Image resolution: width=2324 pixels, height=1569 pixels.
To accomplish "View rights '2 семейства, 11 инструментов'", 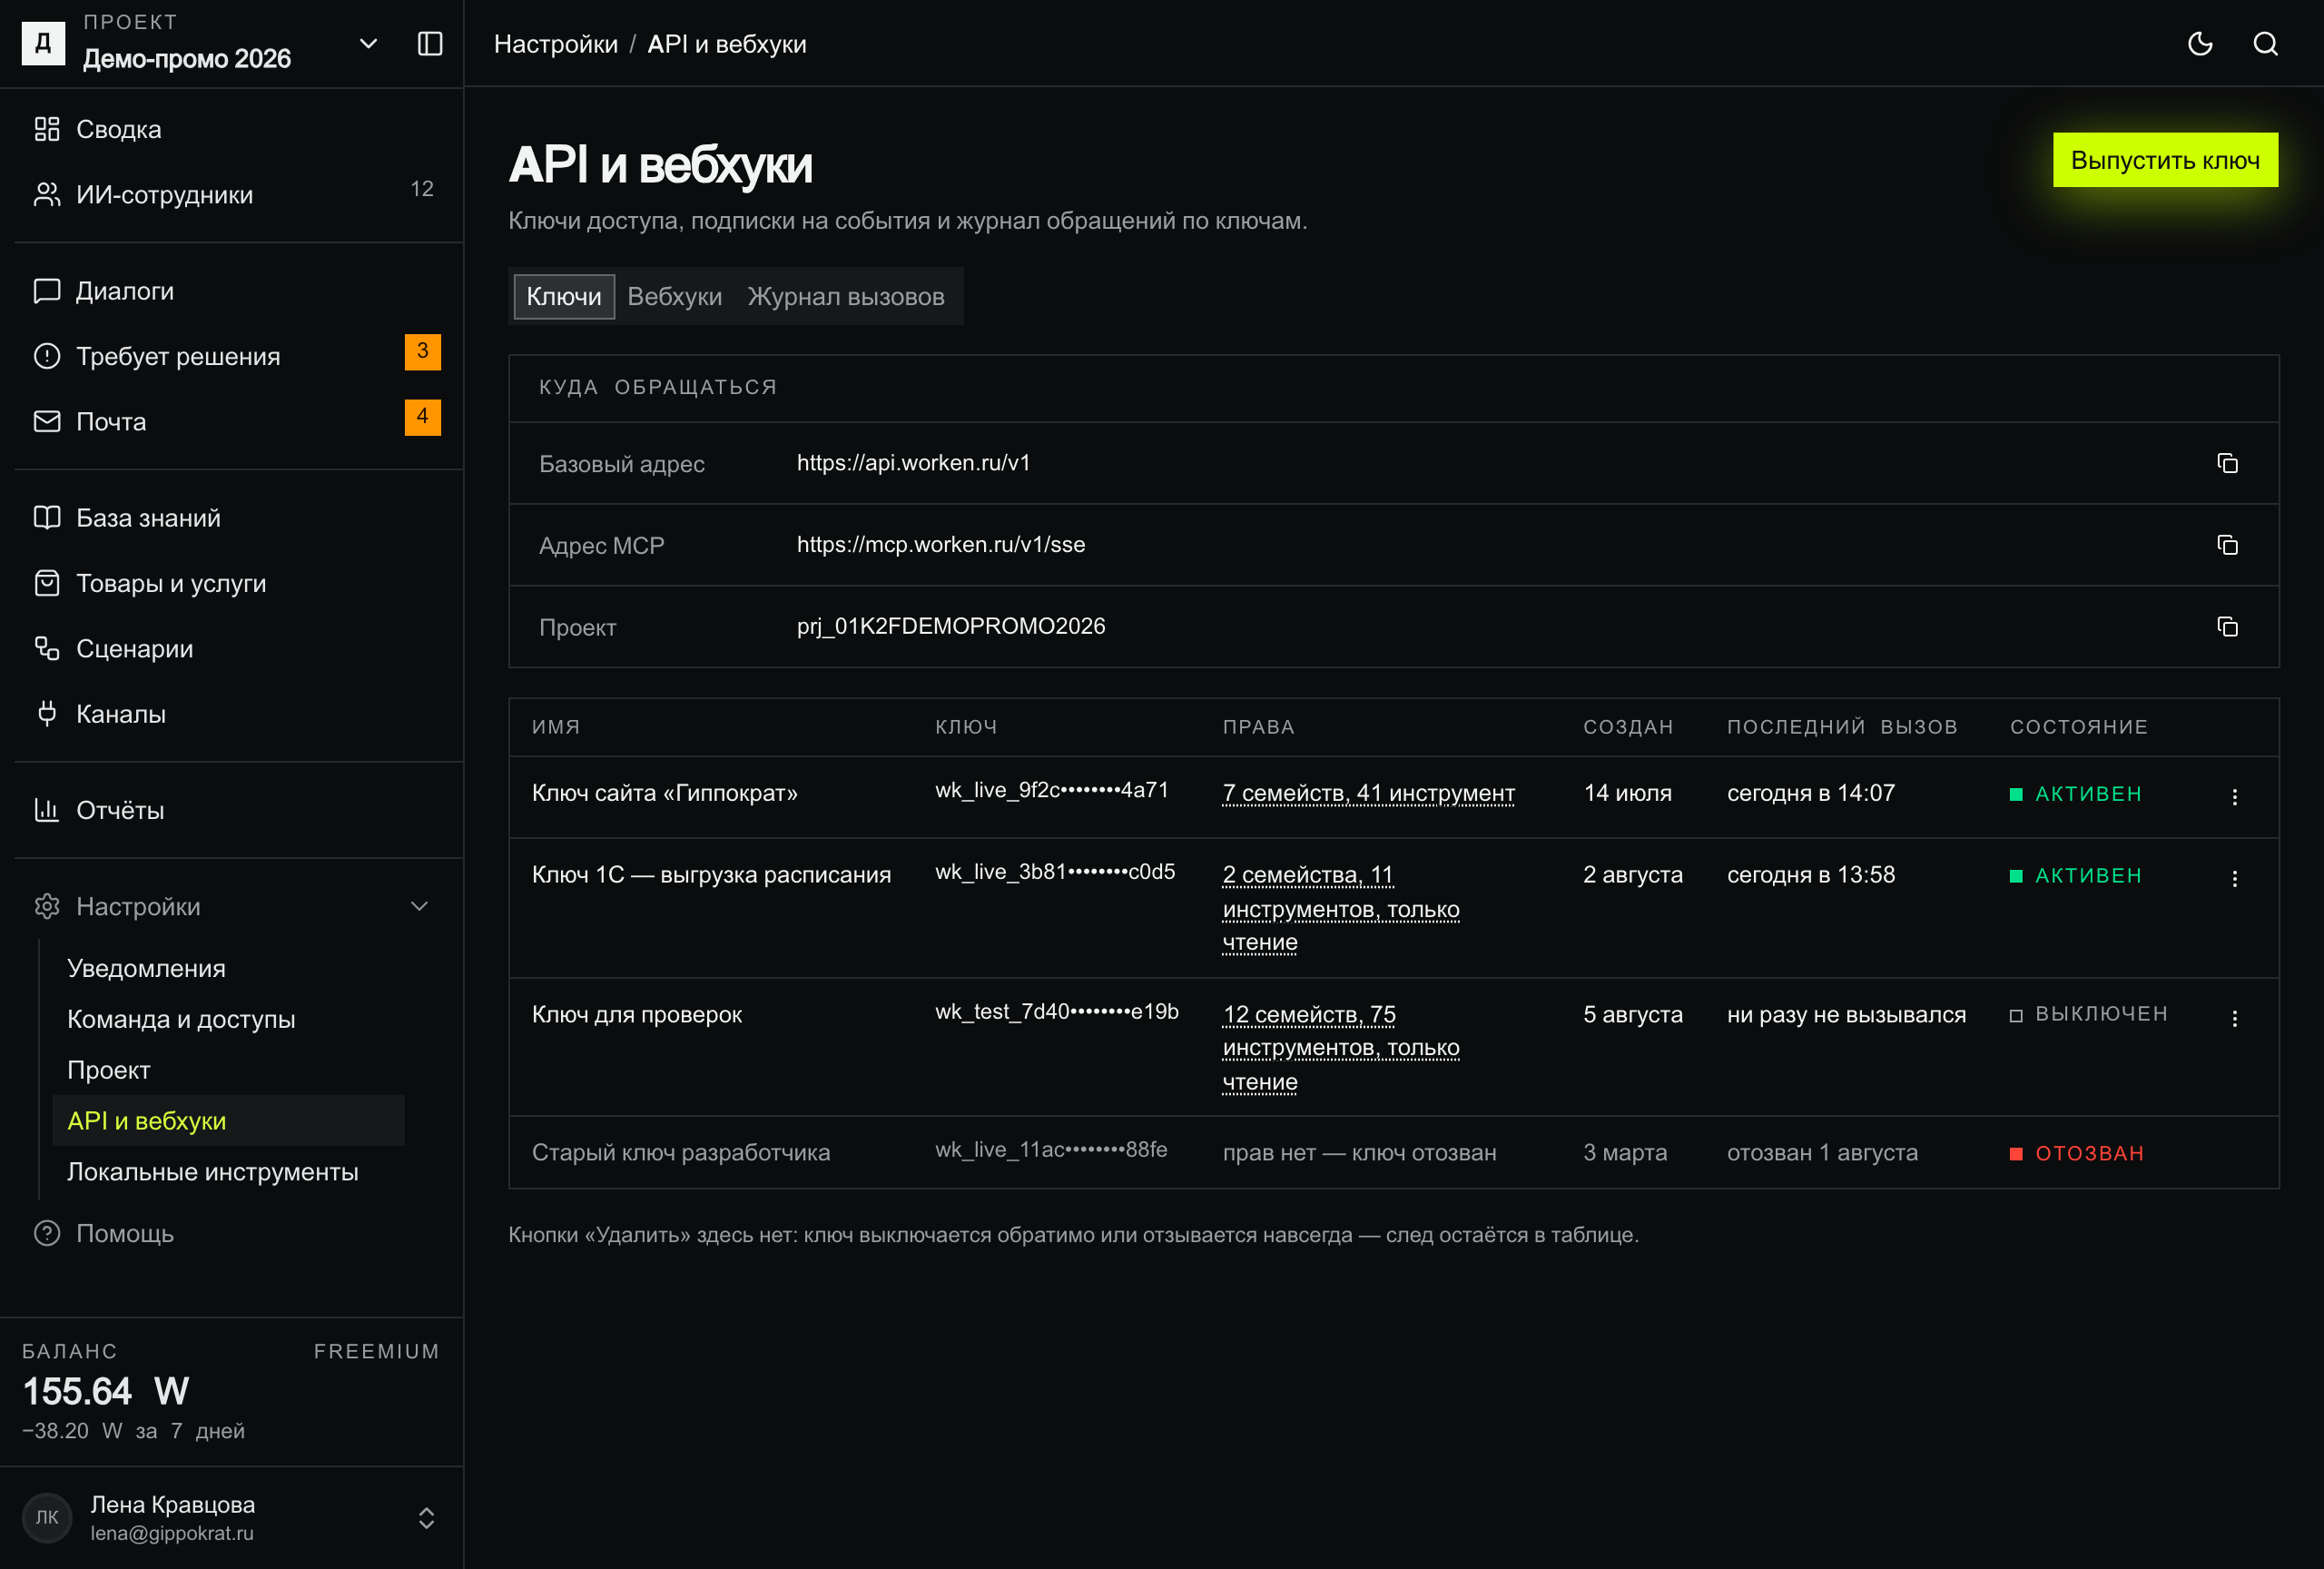I will pos(1341,908).
